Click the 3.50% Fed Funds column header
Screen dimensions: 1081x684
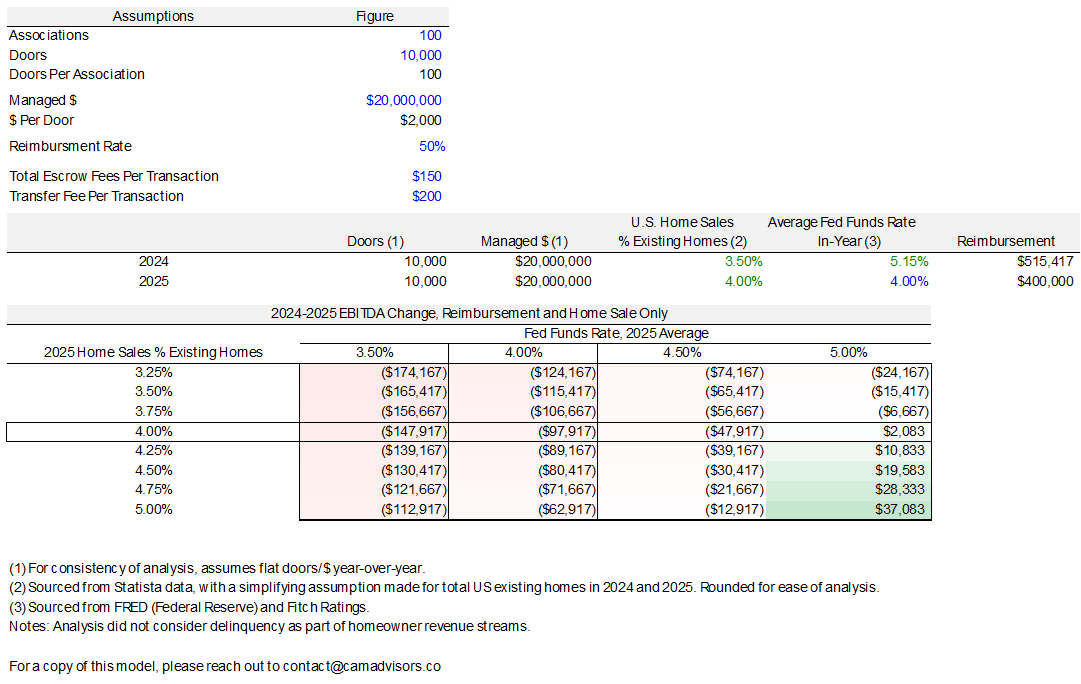tap(374, 352)
